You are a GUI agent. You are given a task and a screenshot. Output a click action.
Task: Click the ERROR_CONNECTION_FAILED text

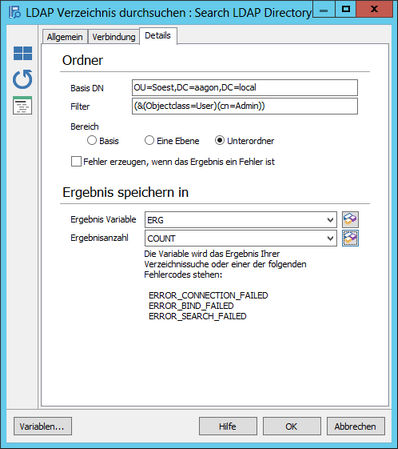(208, 296)
